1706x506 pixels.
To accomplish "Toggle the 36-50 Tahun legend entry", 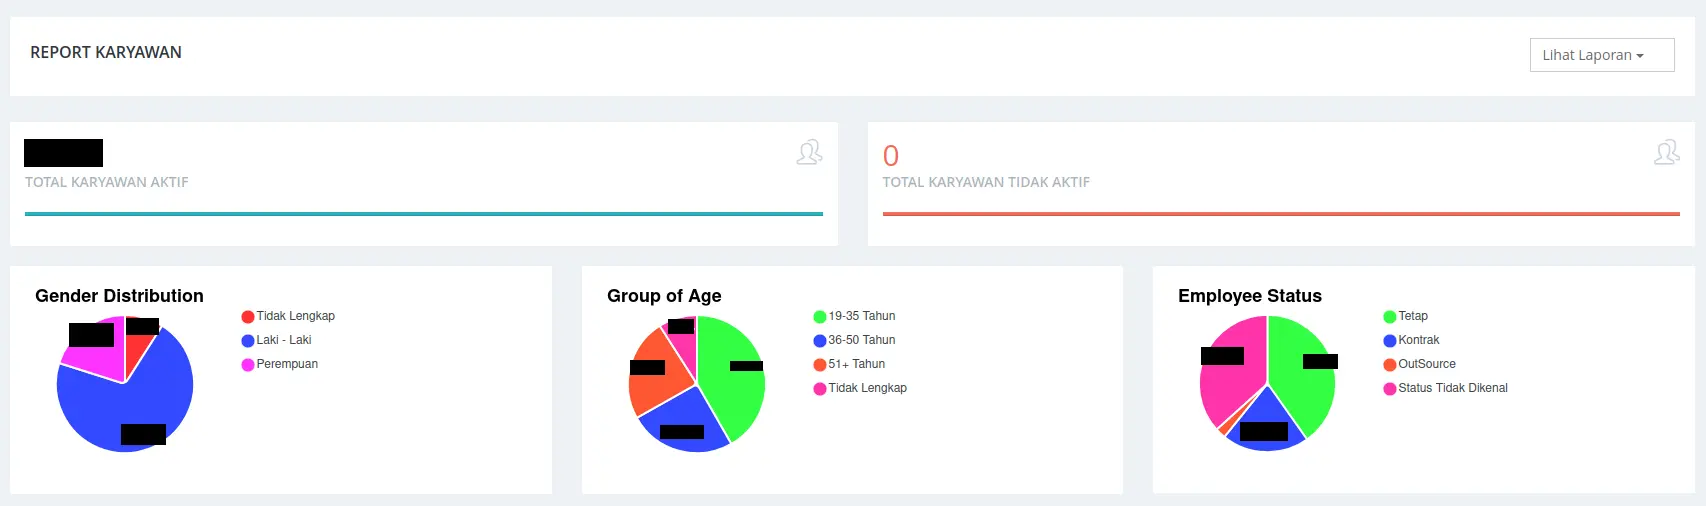I will point(855,340).
